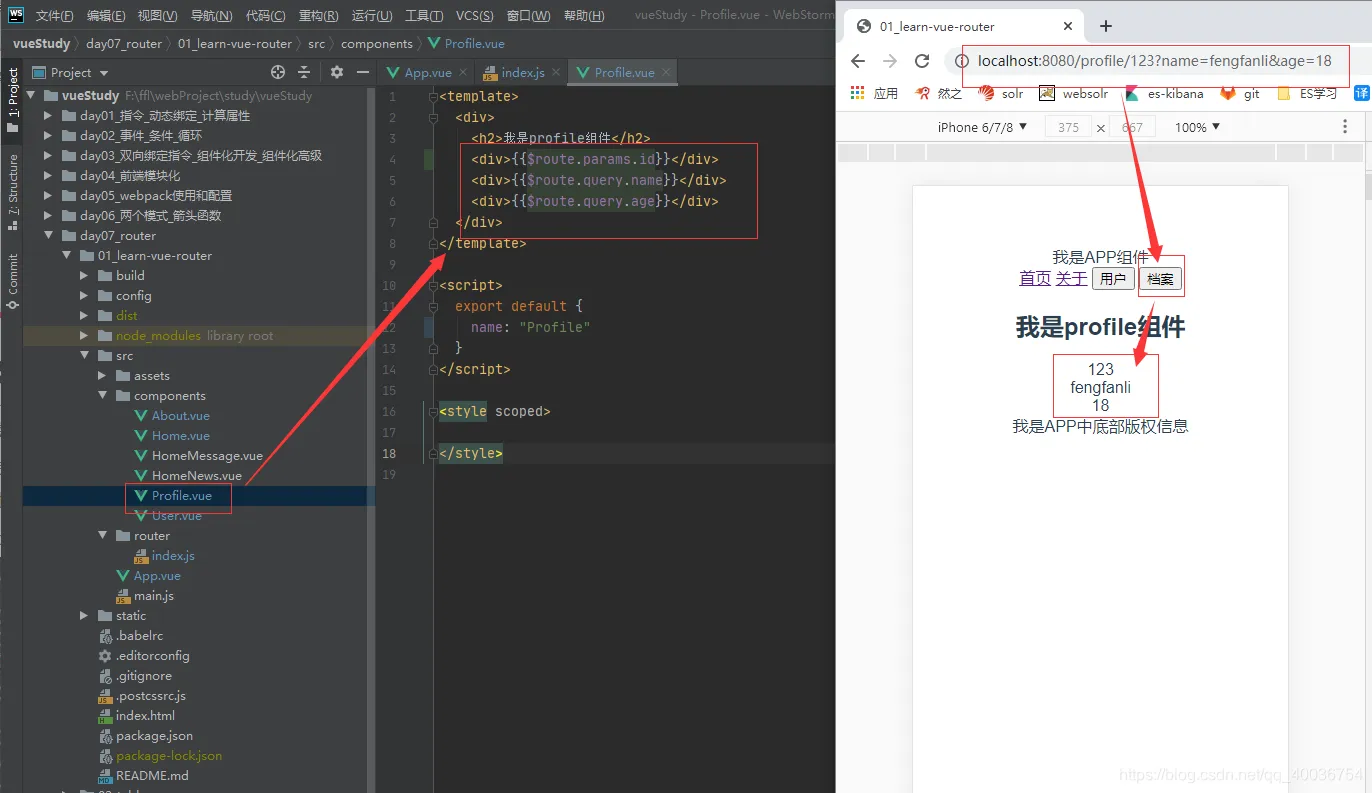The image size is (1372, 793).
Task: Open the solr bookmark
Action: tap(1001, 93)
